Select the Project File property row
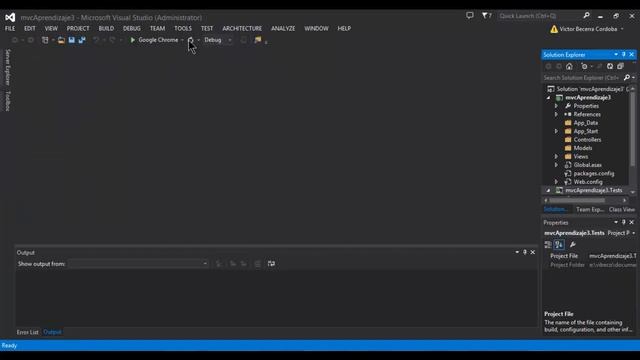This screenshot has height=360, width=640. pos(590,256)
